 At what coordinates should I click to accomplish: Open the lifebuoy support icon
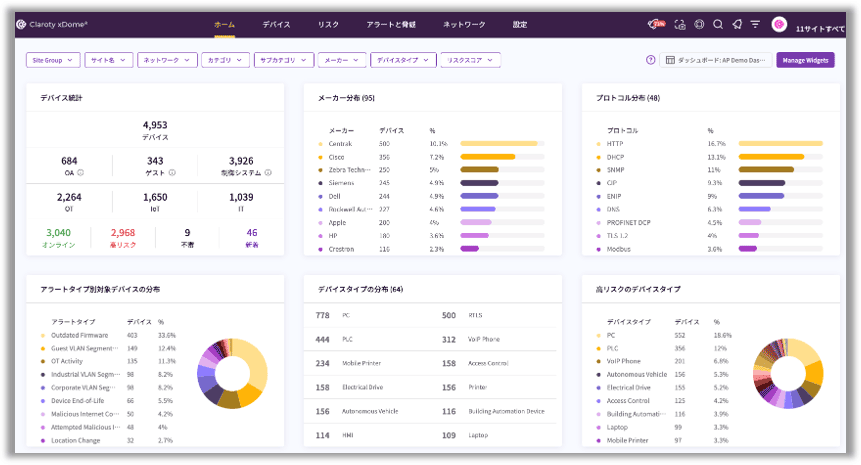699,23
